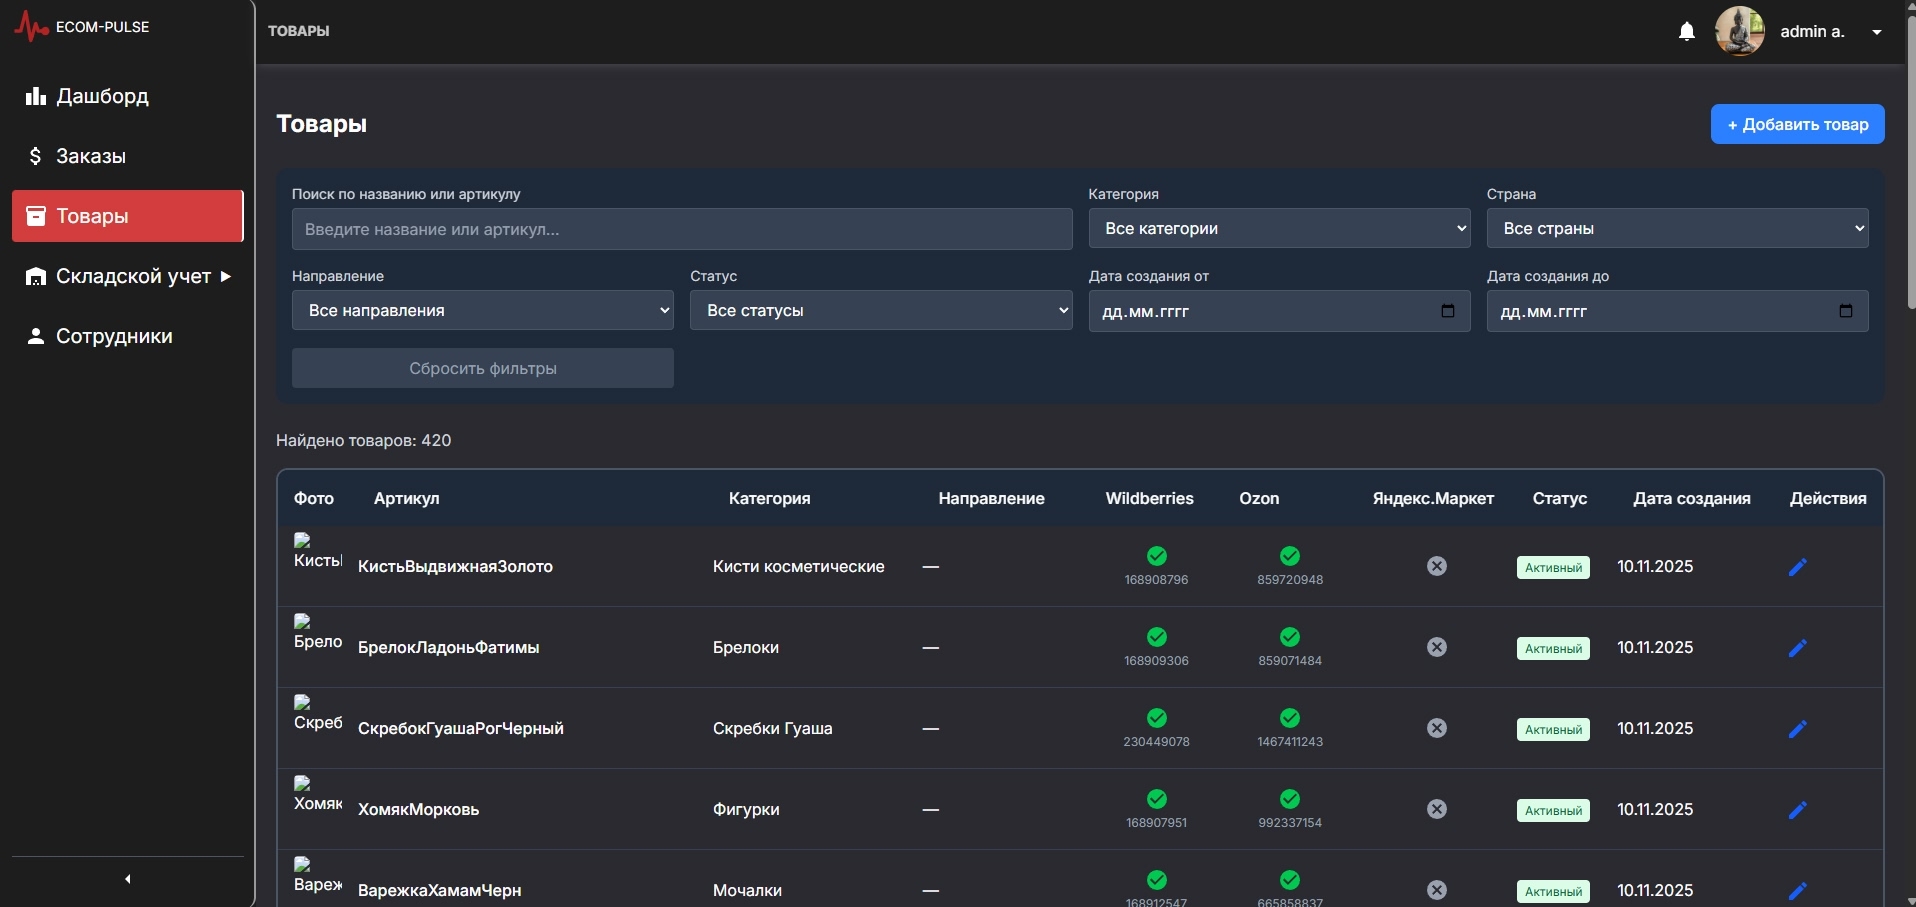Click the admin avatar picture
The width and height of the screenshot is (1916, 907).
tap(1740, 31)
